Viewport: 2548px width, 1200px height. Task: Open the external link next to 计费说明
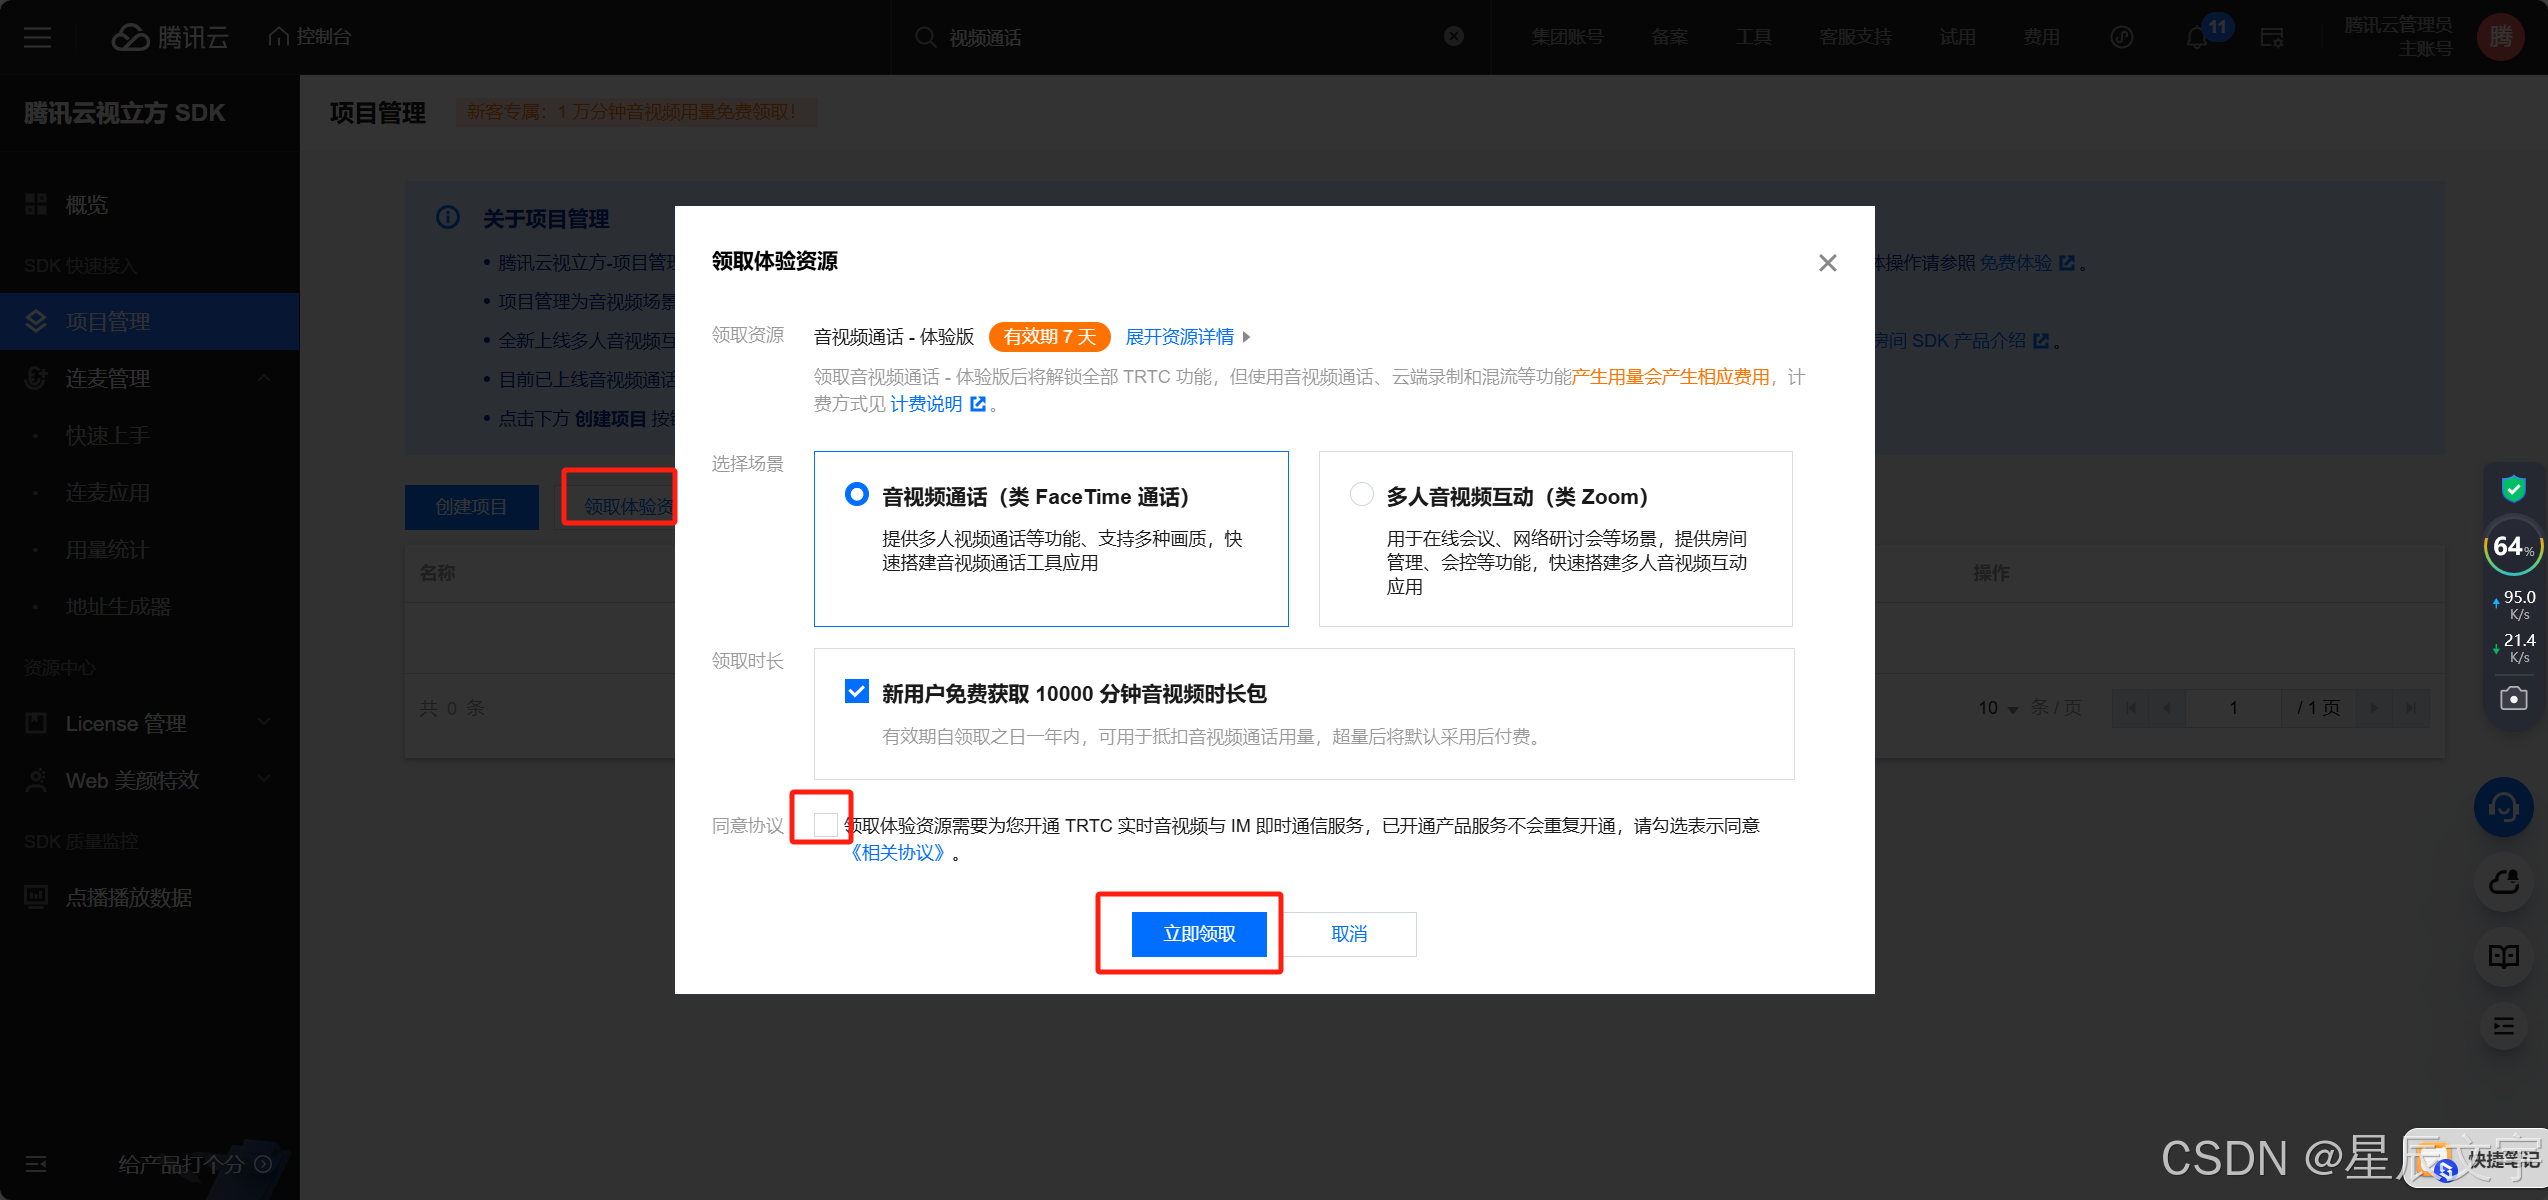(x=978, y=404)
